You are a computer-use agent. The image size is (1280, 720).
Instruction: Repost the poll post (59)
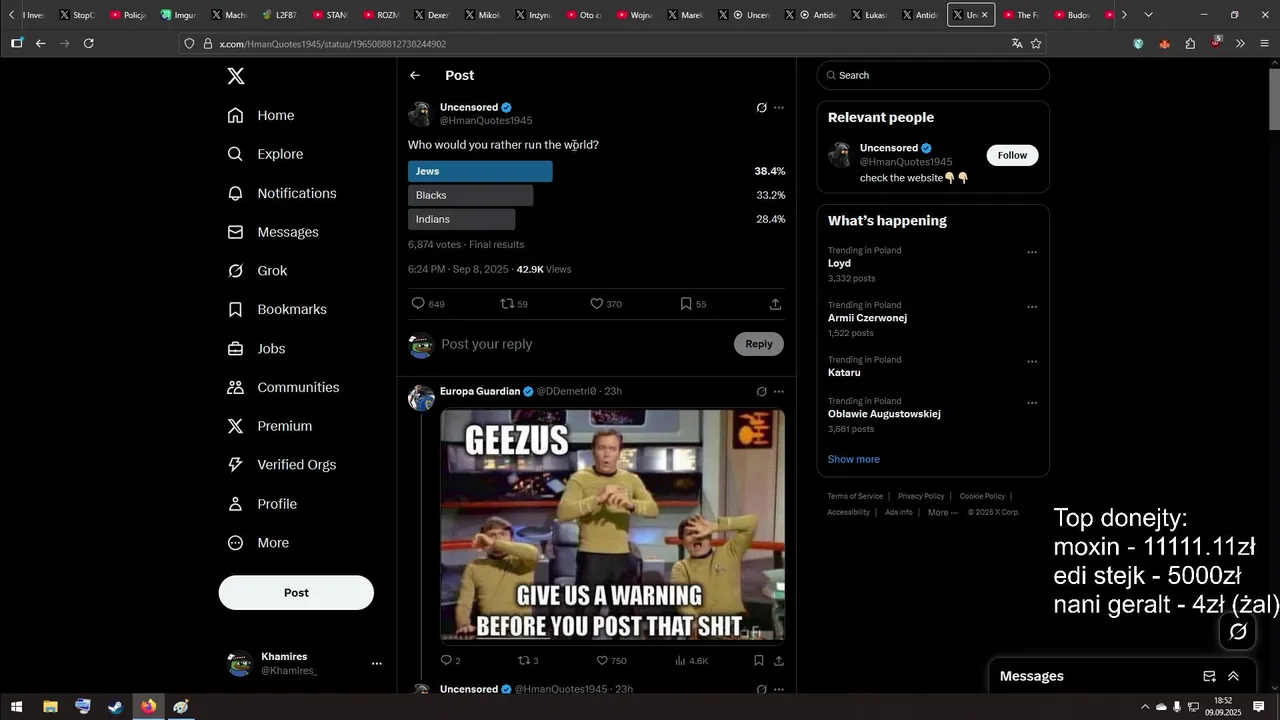point(514,304)
